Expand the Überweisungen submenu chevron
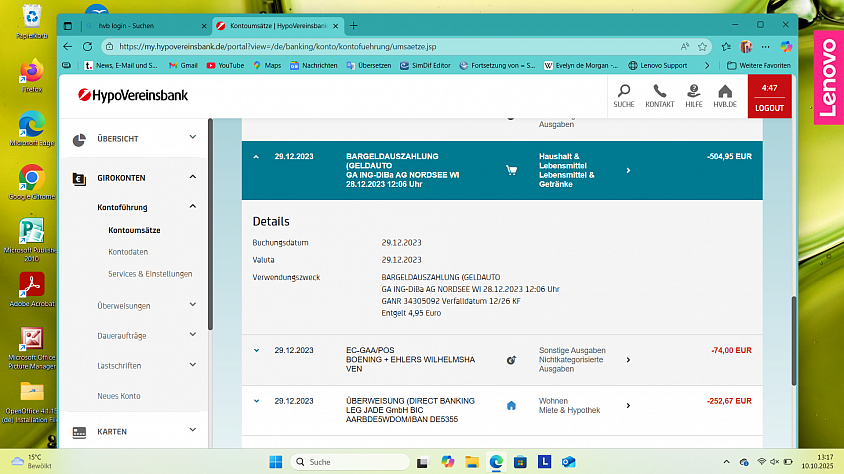This screenshot has width=844, height=474. pyautogui.click(x=193, y=304)
